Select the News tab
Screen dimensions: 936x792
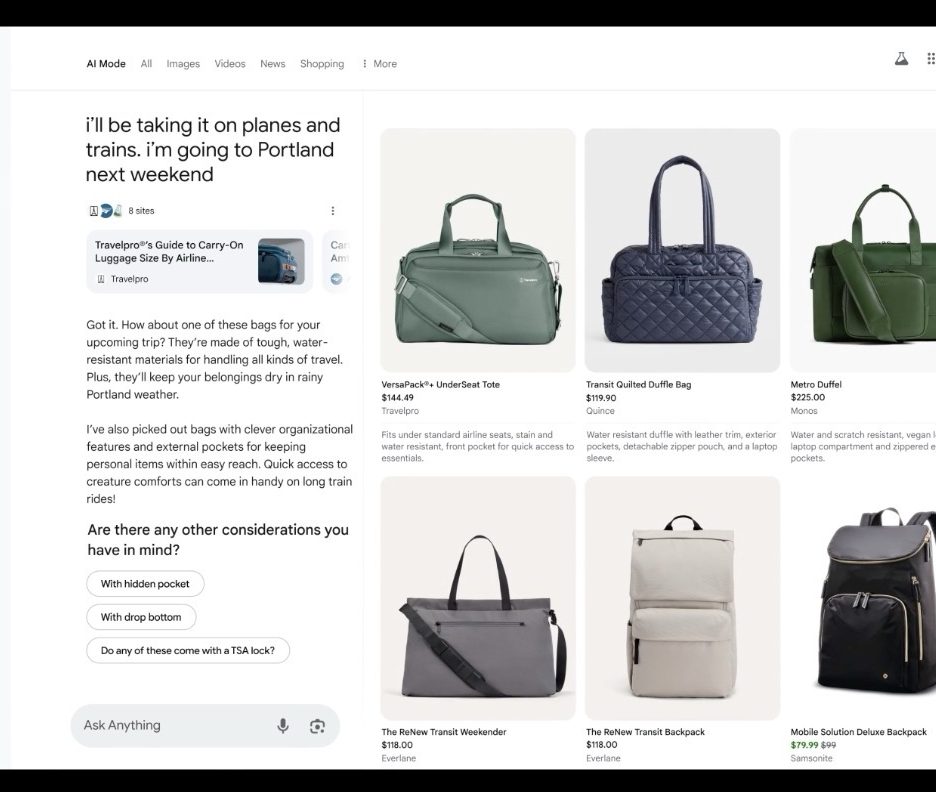click(x=273, y=64)
